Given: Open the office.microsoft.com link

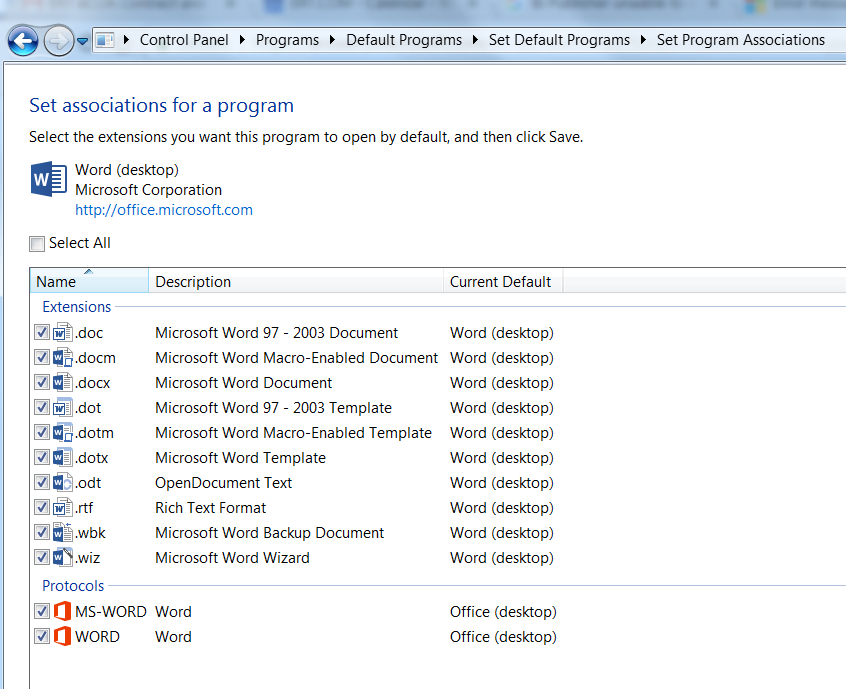Looking at the screenshot, I should (164, 210).
